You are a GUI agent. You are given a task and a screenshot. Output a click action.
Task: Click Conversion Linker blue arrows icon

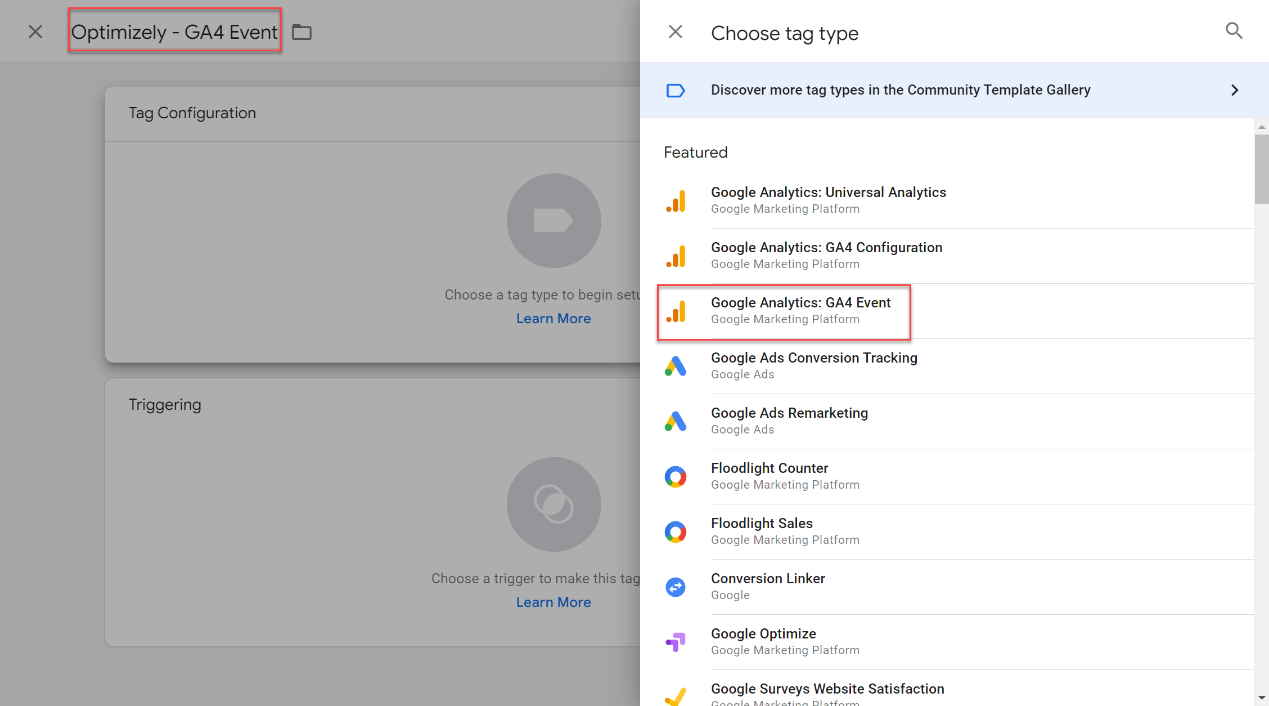(x=676, y=587)
